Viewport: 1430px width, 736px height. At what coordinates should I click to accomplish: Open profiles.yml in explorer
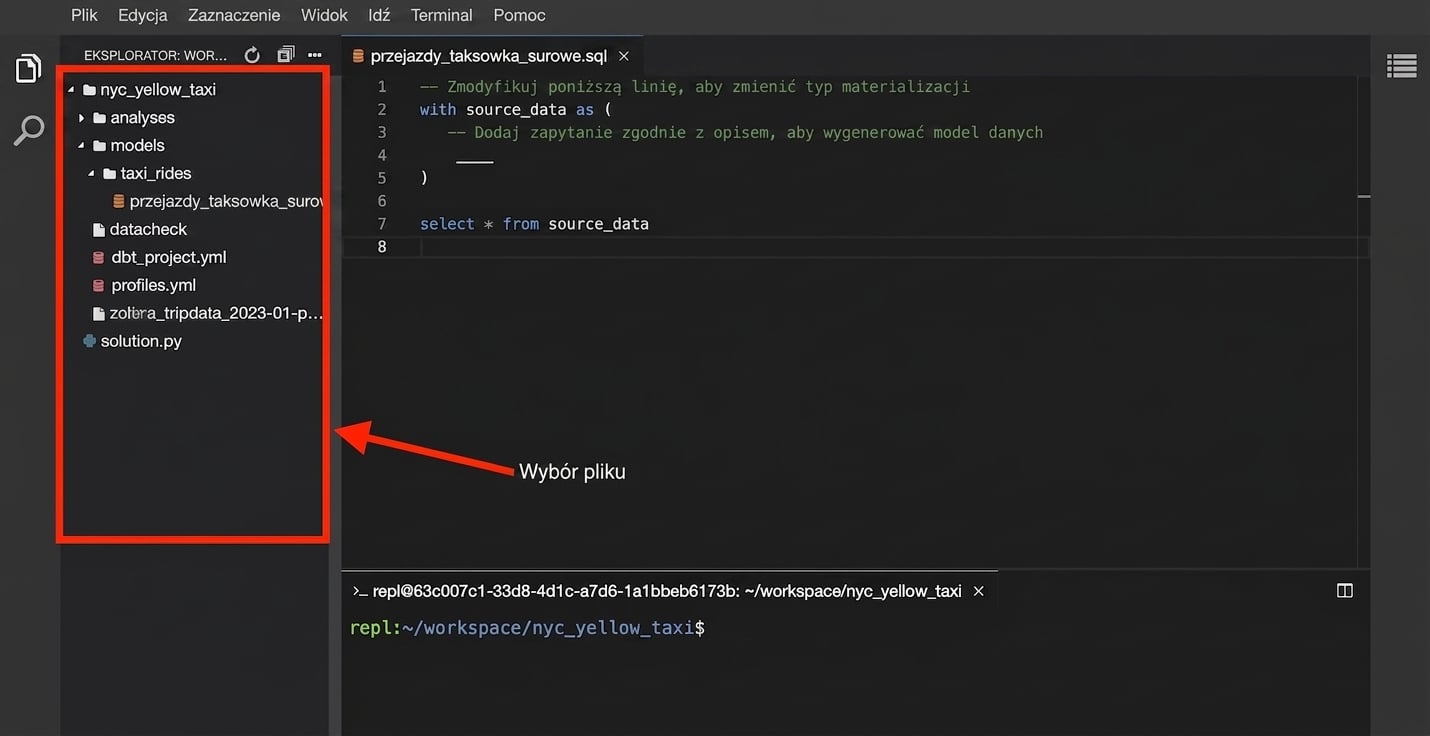153,285
